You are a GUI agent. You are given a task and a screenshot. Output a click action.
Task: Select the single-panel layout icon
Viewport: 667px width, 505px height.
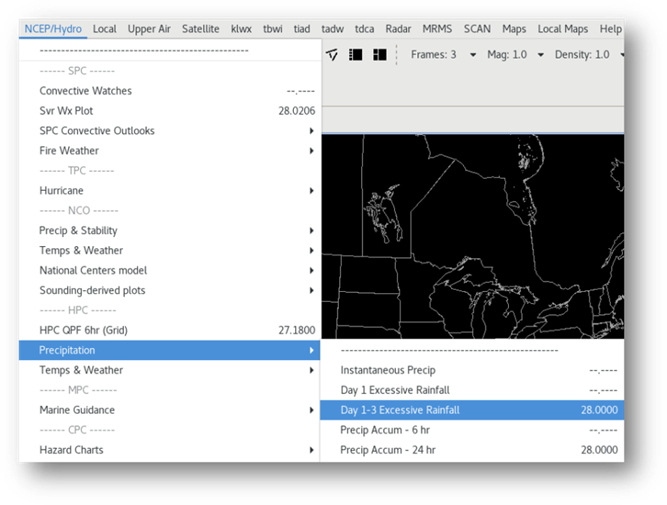click(x=356, y=54)
